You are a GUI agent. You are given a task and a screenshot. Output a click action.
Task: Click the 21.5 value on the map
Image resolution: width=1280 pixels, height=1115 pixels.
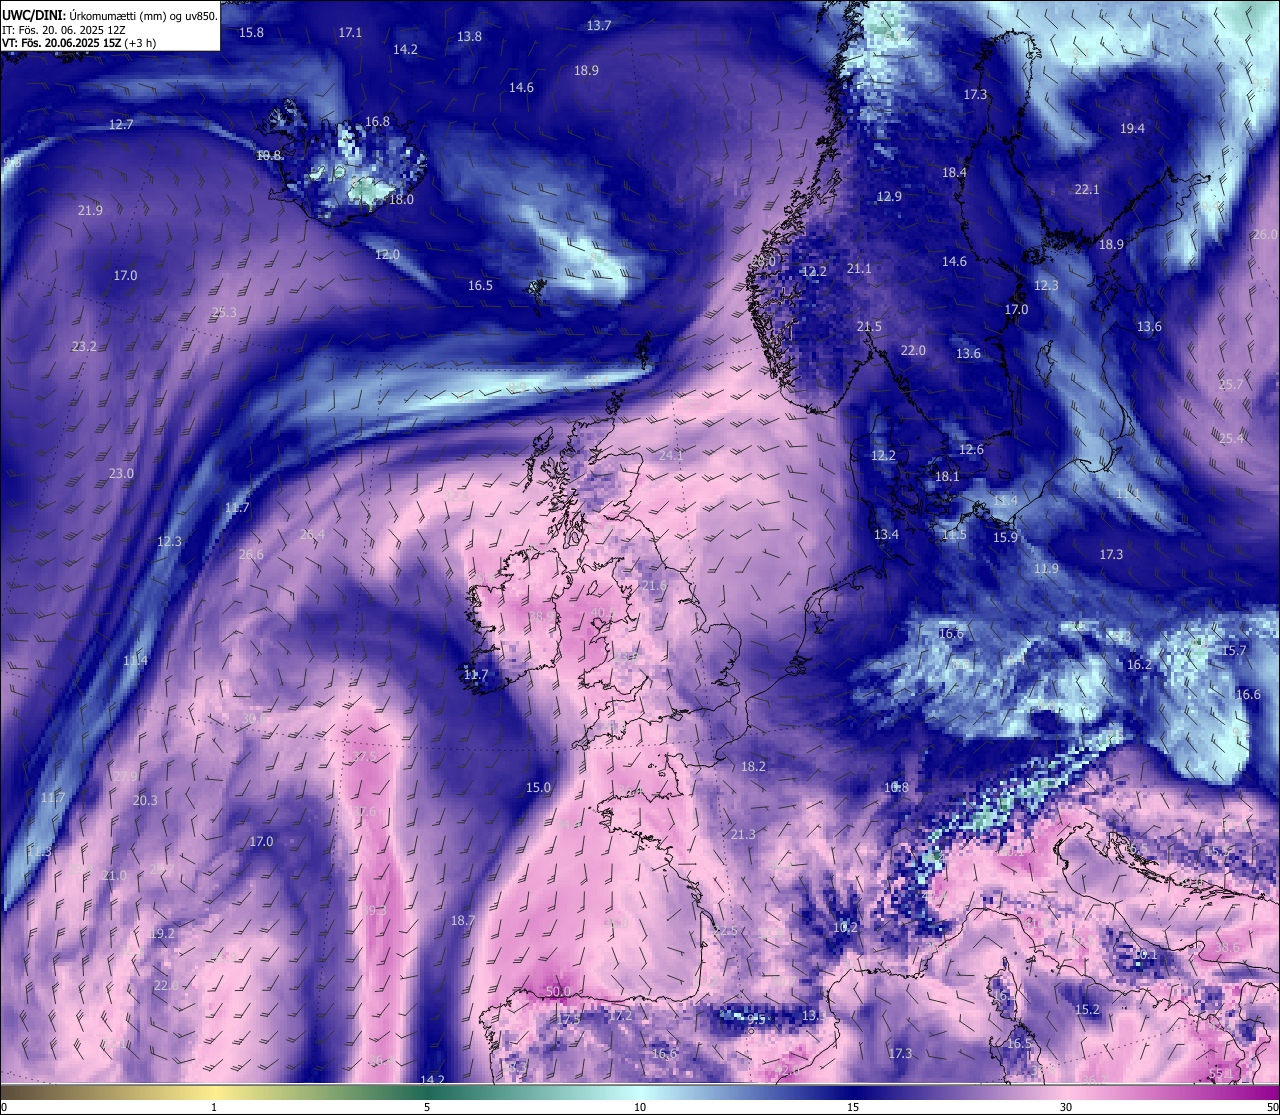[x=869, y=326]
